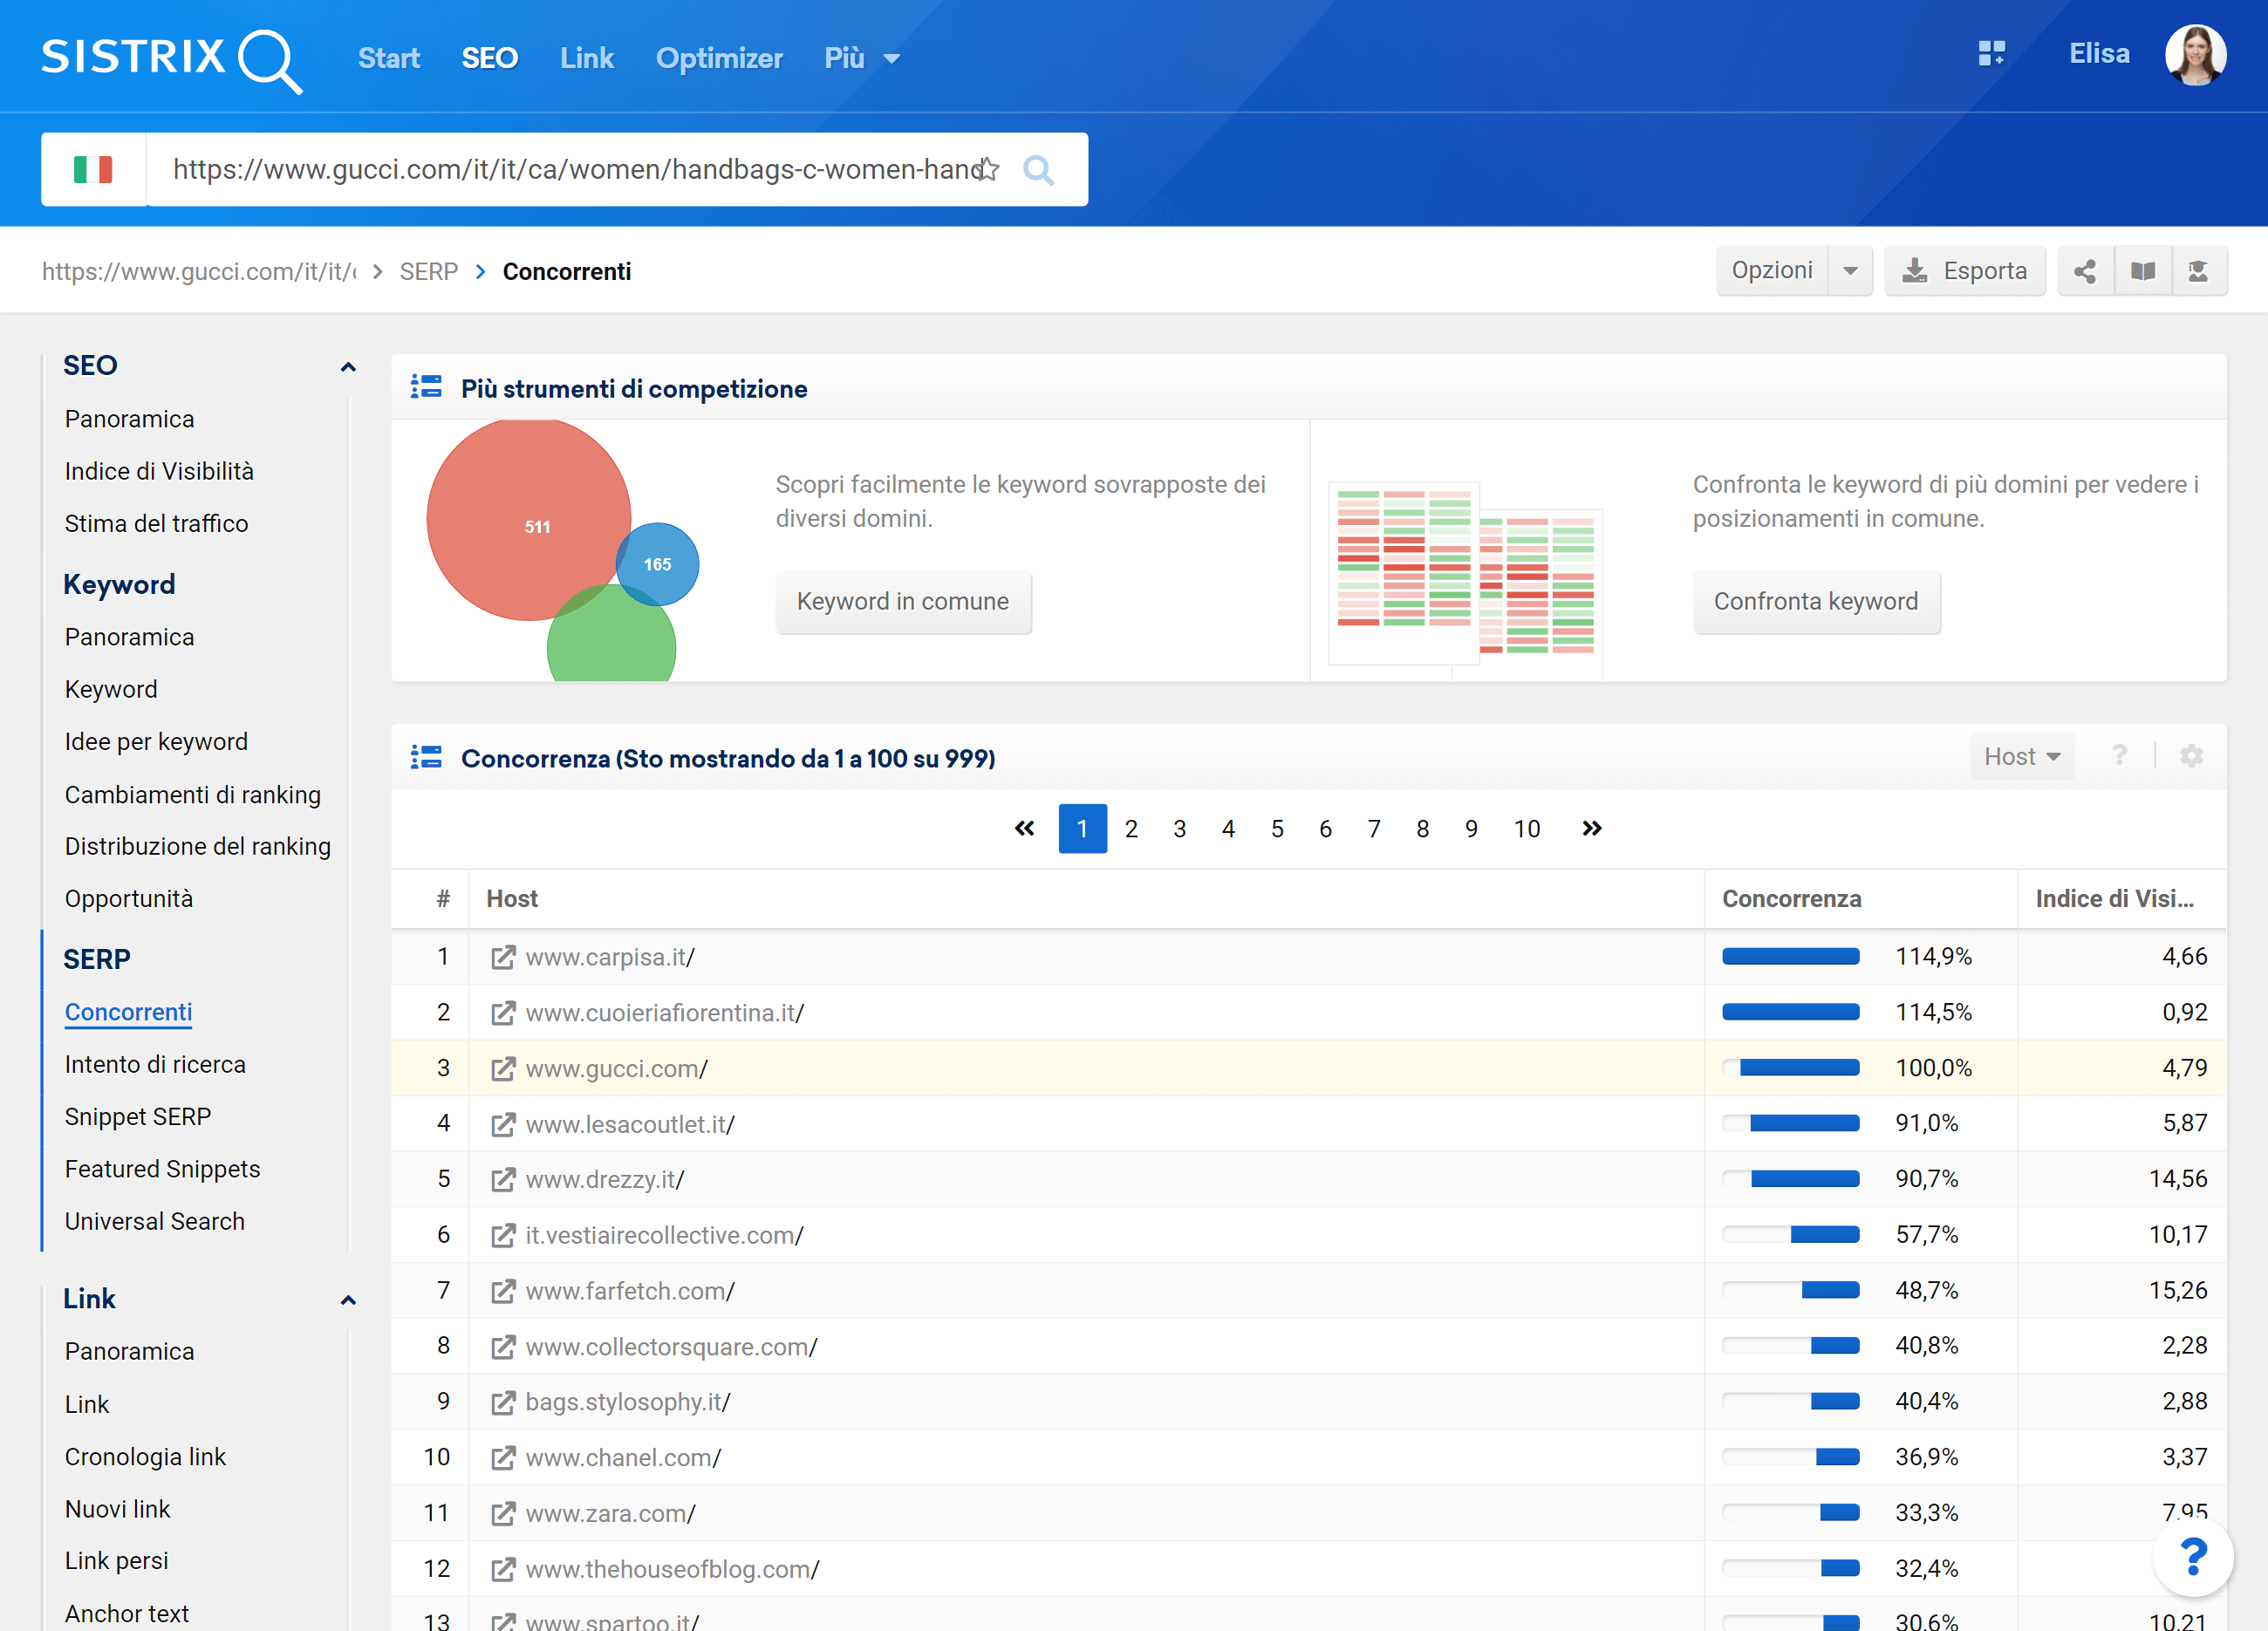
Task: Click the magnifier search icon
Action: click(1038, 170)
